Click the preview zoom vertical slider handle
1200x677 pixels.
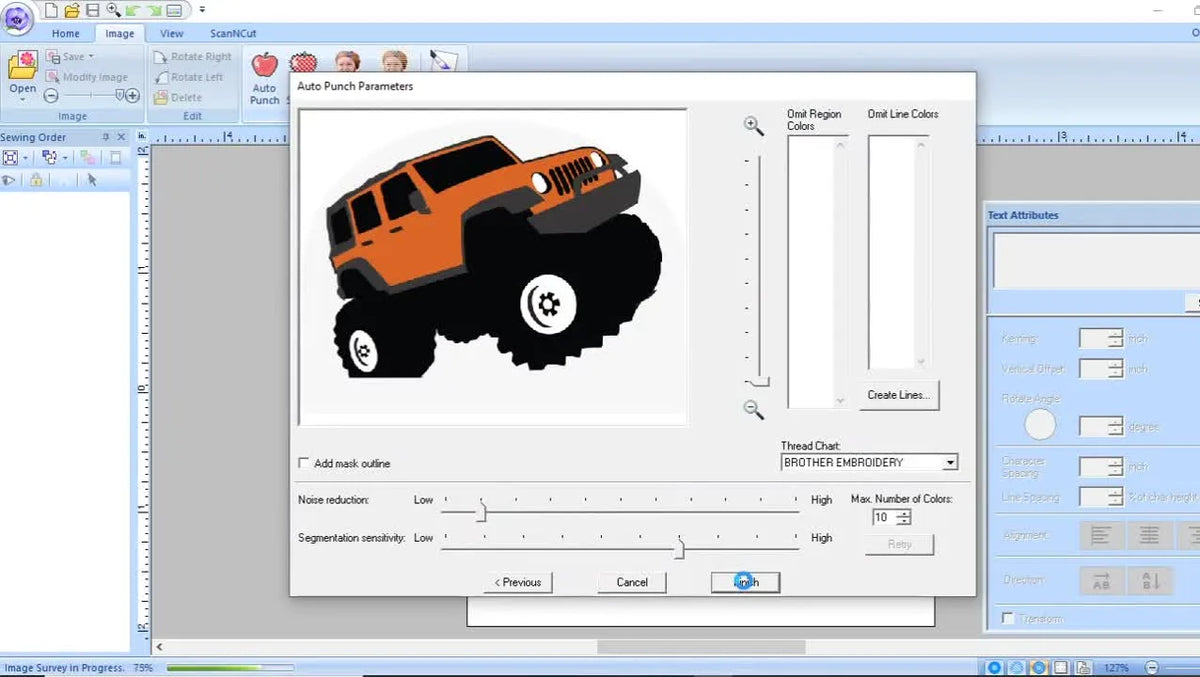pos(758,382)
